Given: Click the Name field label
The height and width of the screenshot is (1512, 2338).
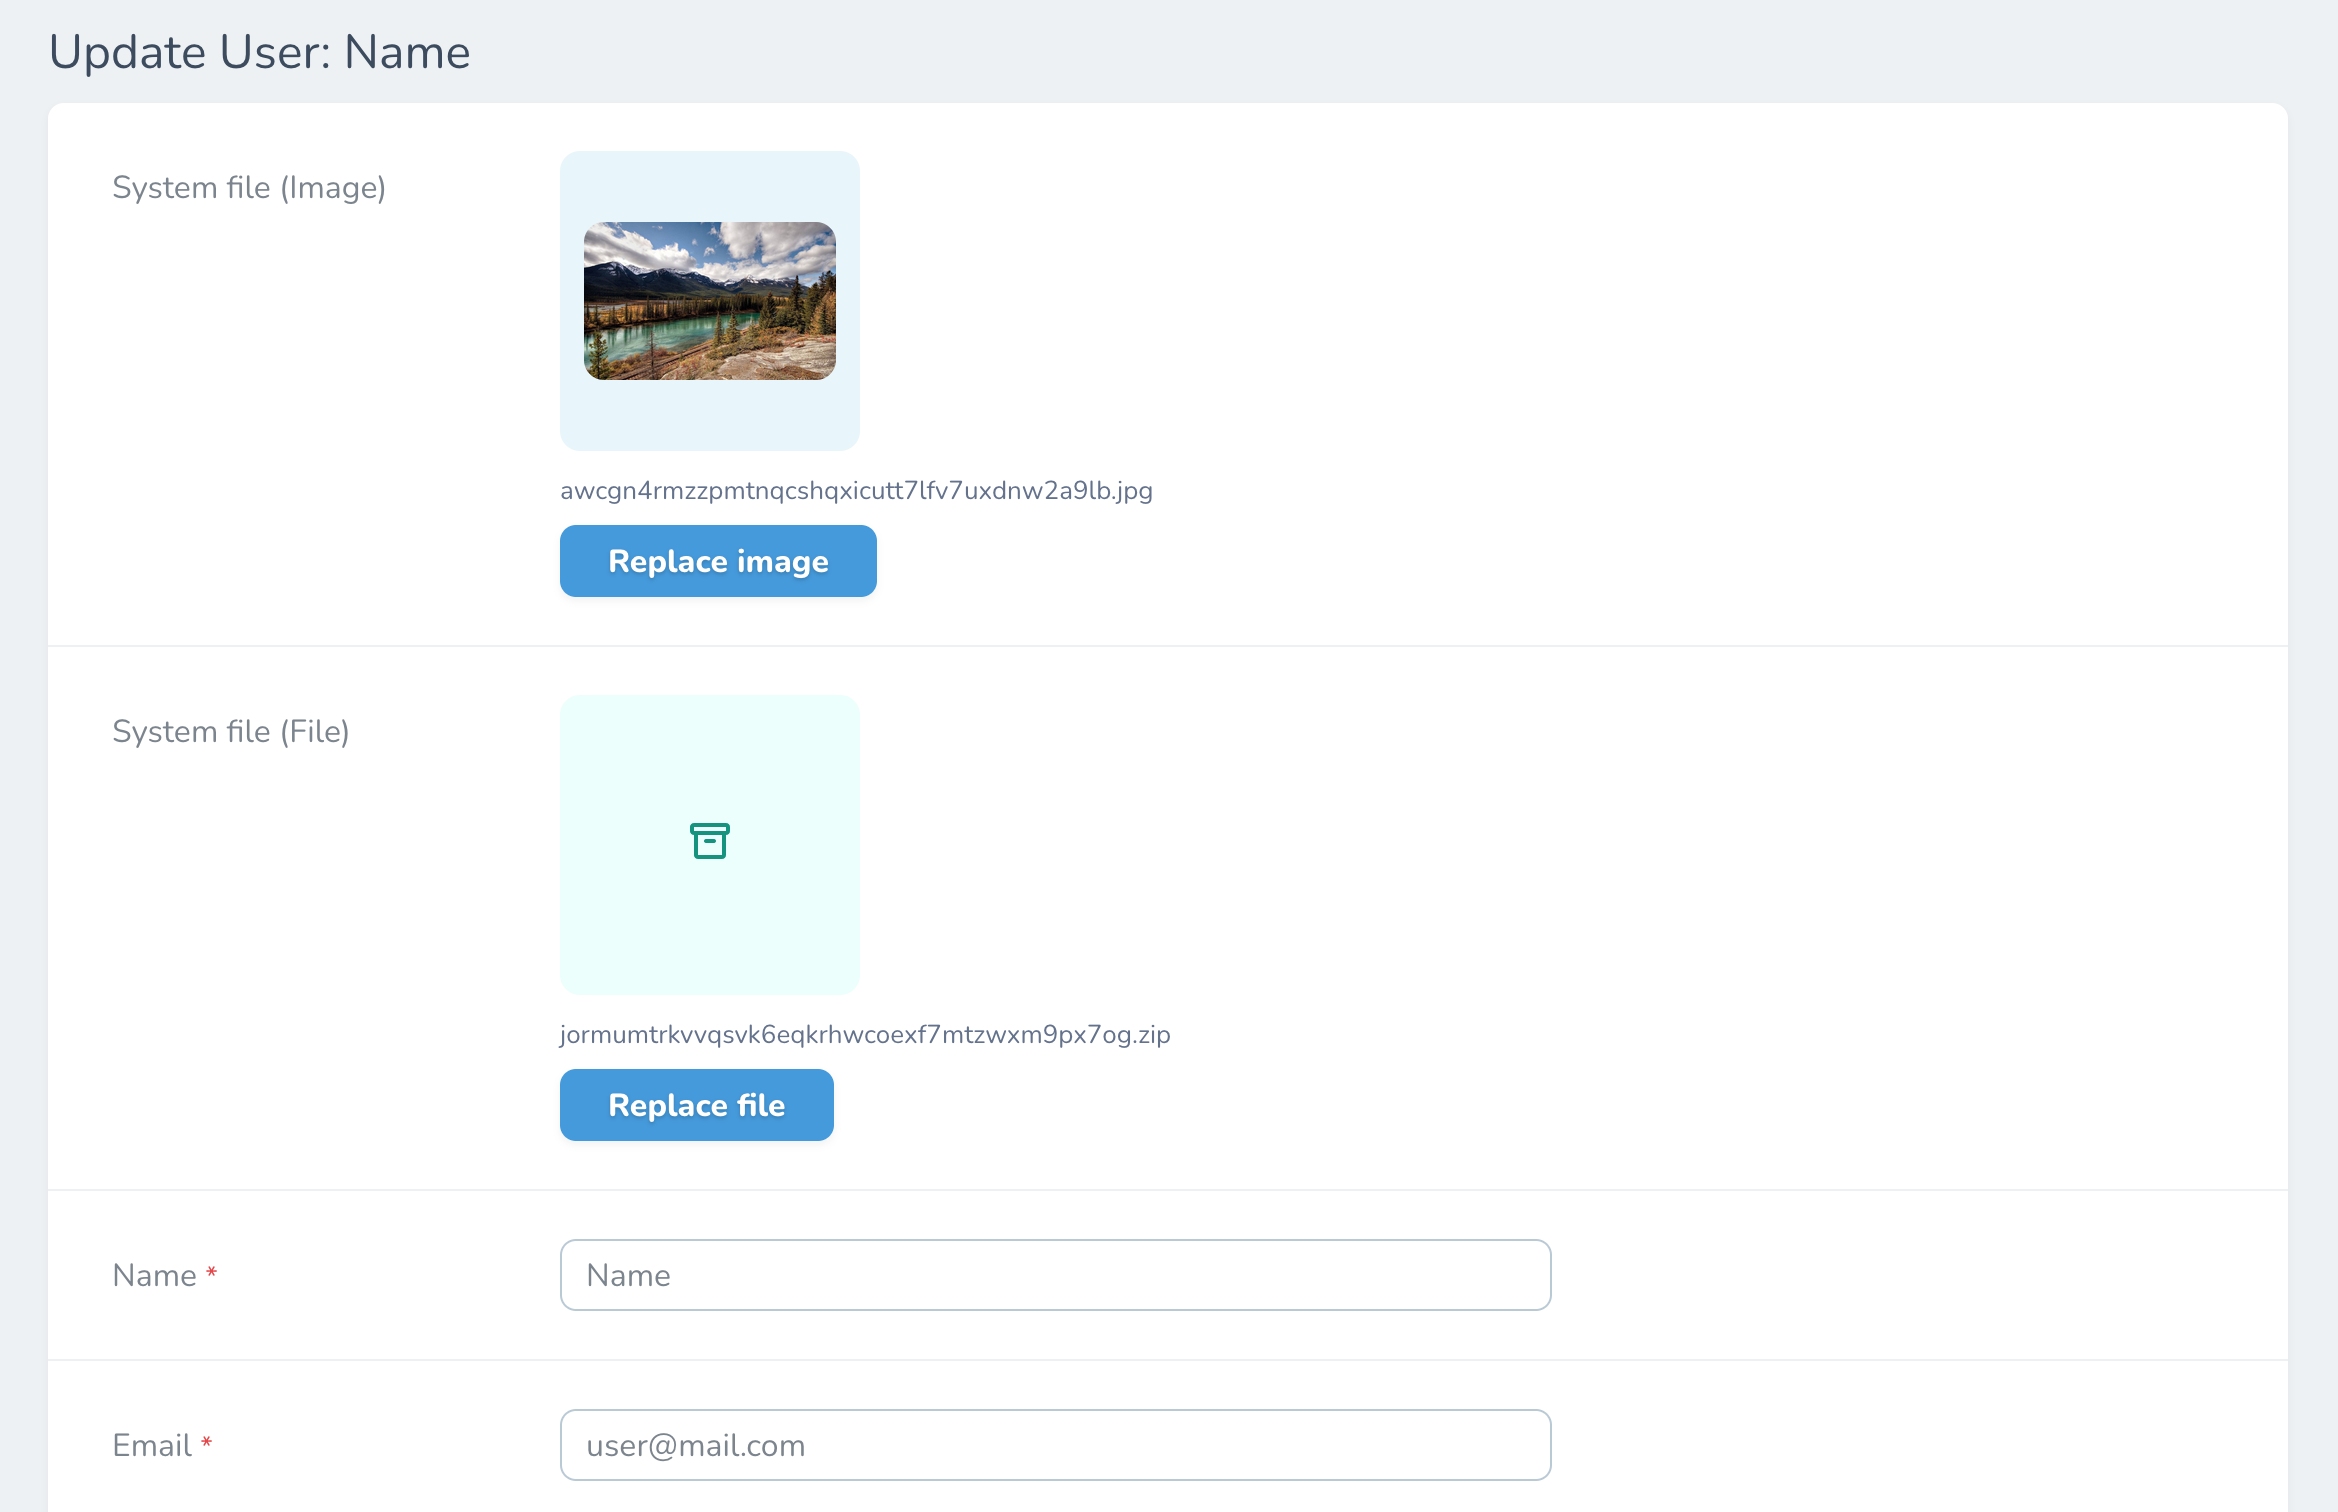Looking at the screenshot, I should pyautogui.click(x=155, y=1274).
